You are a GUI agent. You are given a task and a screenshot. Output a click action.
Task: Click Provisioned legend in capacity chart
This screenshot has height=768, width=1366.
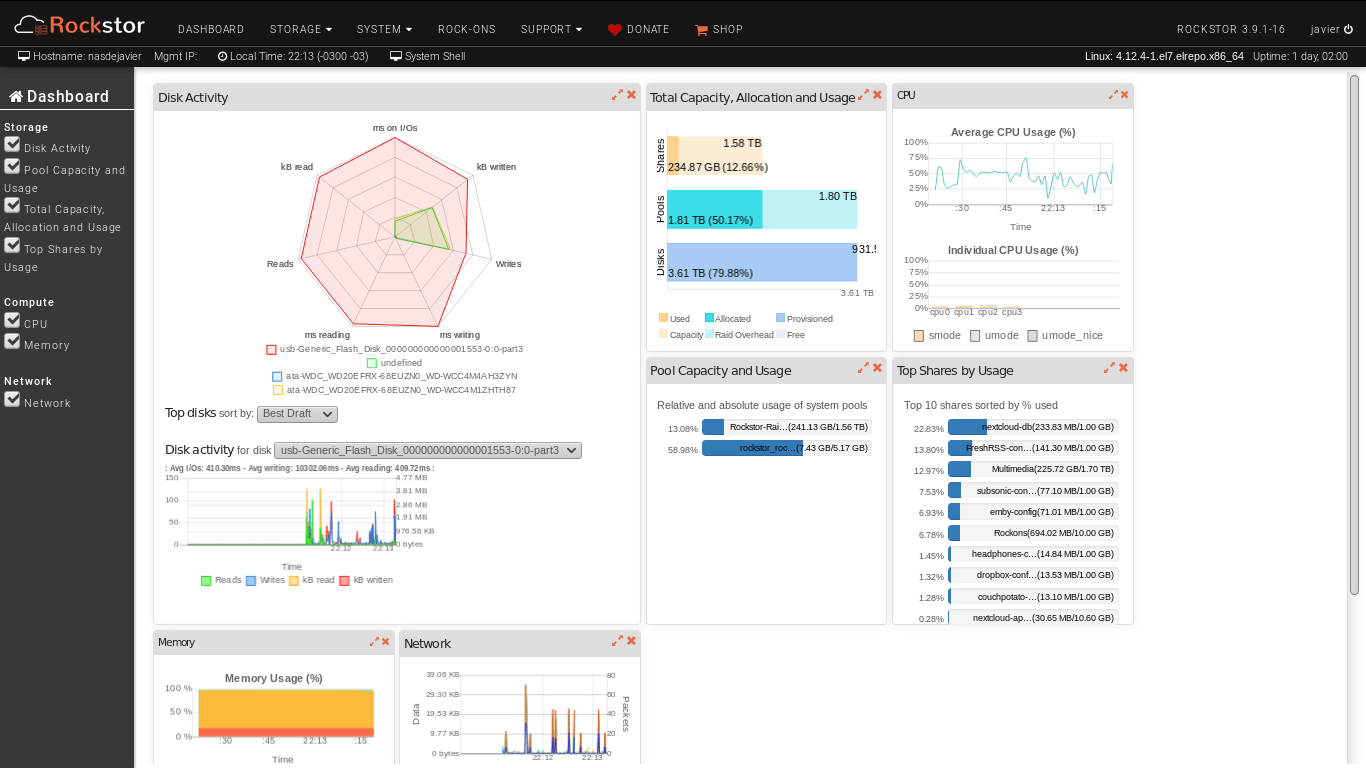(804, 319)
